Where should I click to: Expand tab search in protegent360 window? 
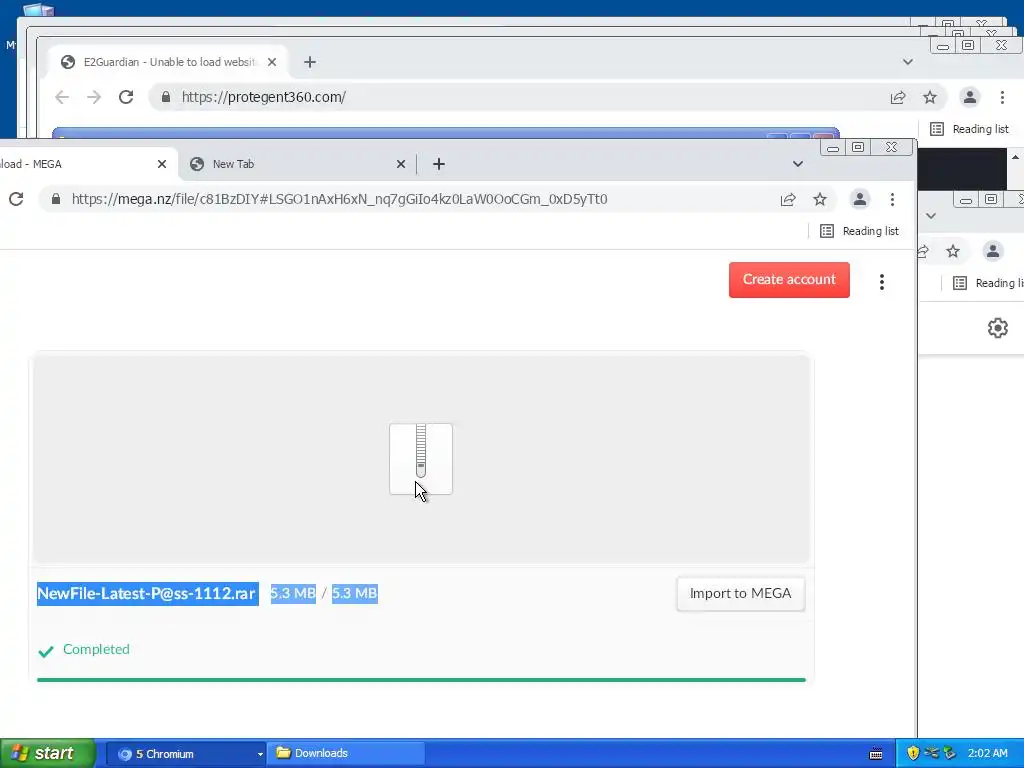pyautogui.click(x=908, y=62)
